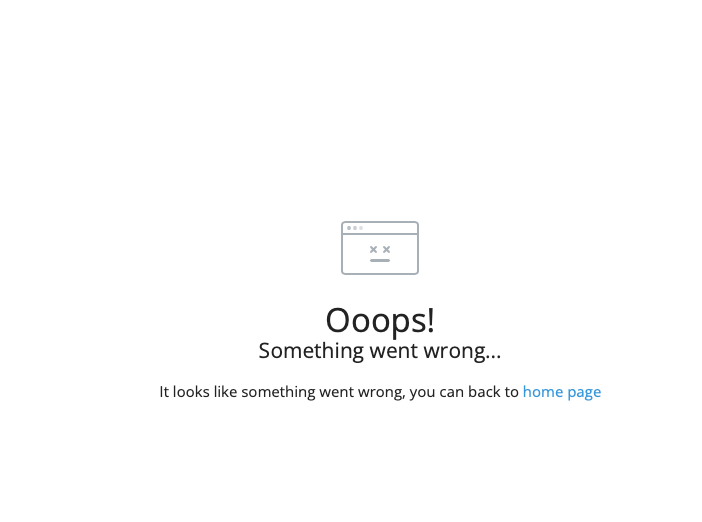Click the word "Something" in the subheading

(x=311, y=351)
